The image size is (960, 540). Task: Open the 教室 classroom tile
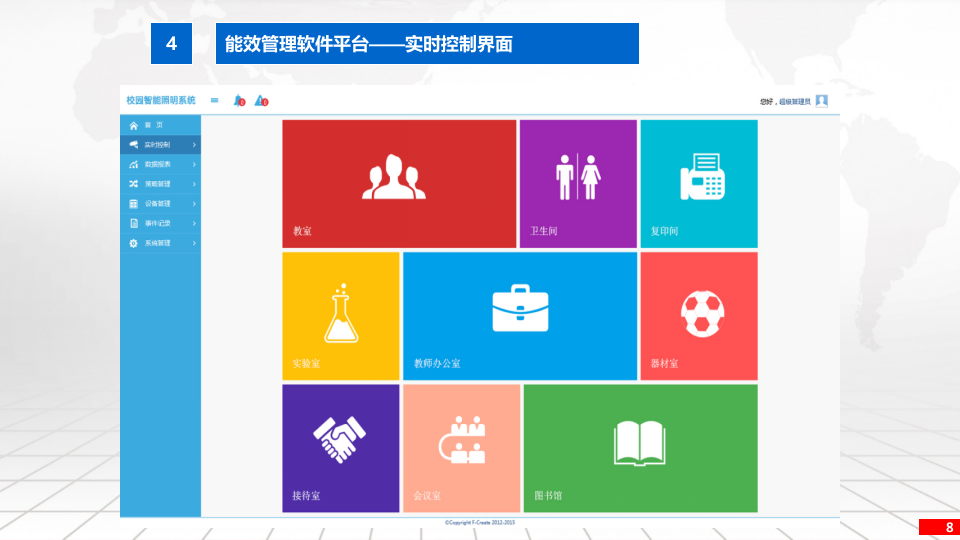click(399, 184)
